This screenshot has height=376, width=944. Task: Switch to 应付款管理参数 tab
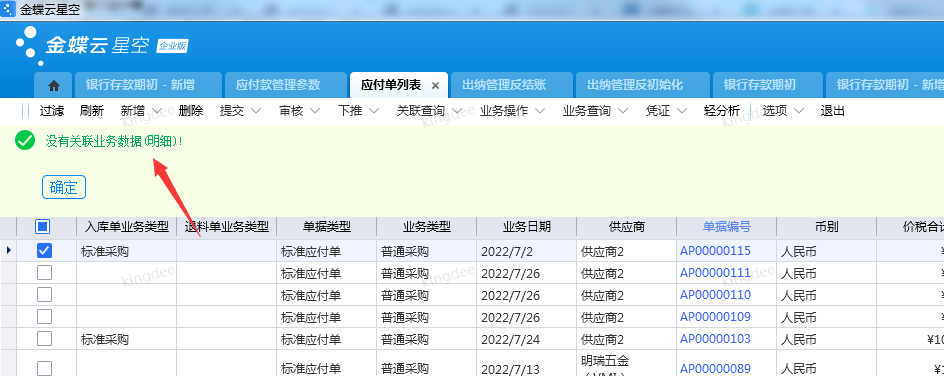click(x=286, y=85)
